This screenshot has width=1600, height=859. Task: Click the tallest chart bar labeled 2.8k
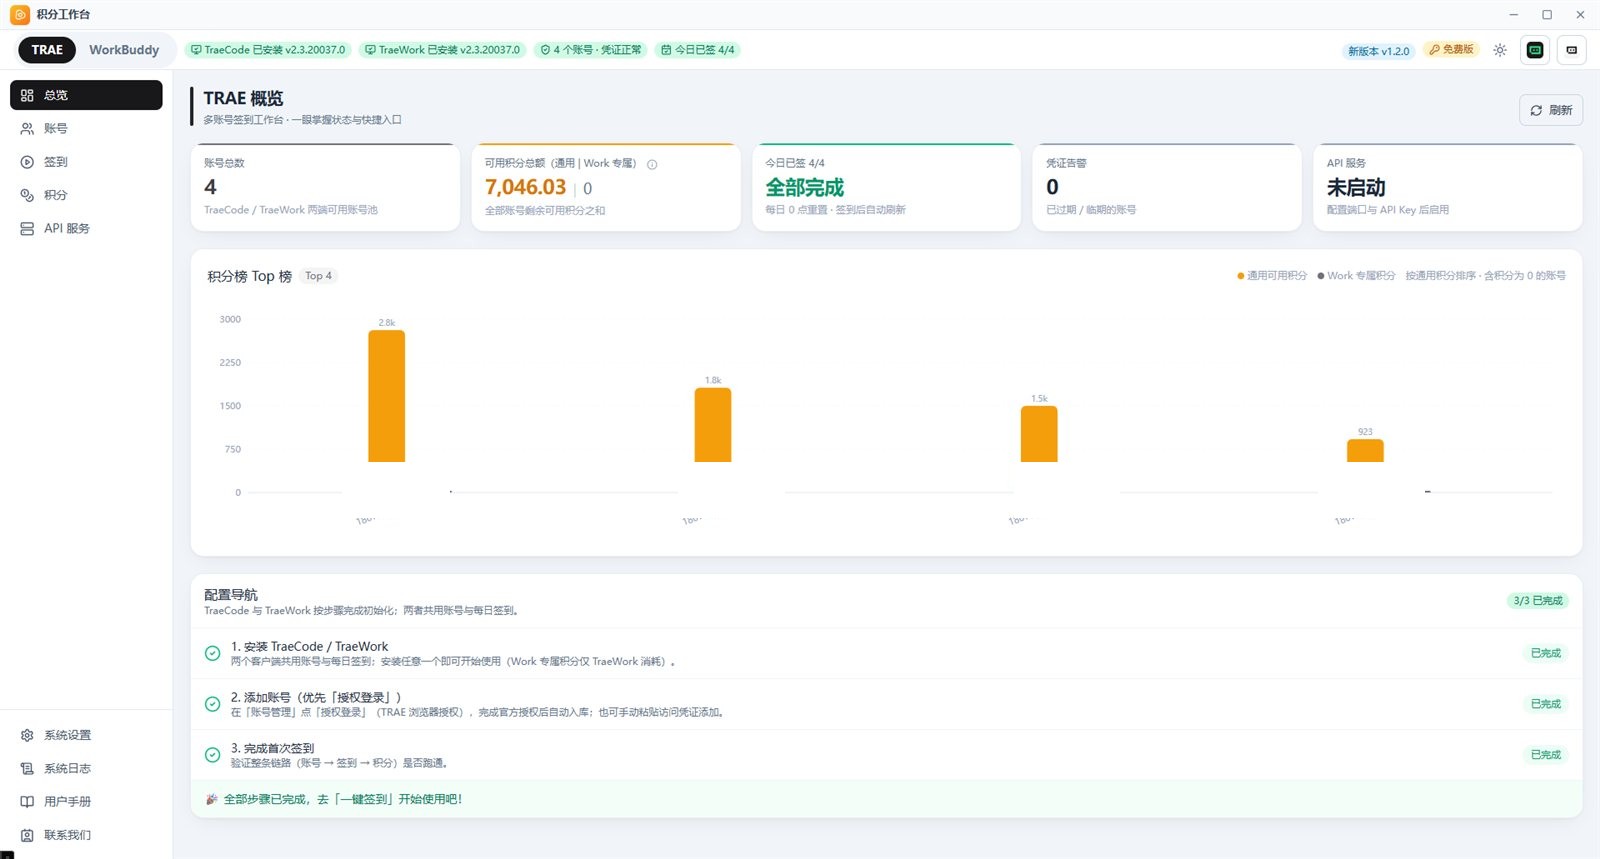[x=387, y=396]
